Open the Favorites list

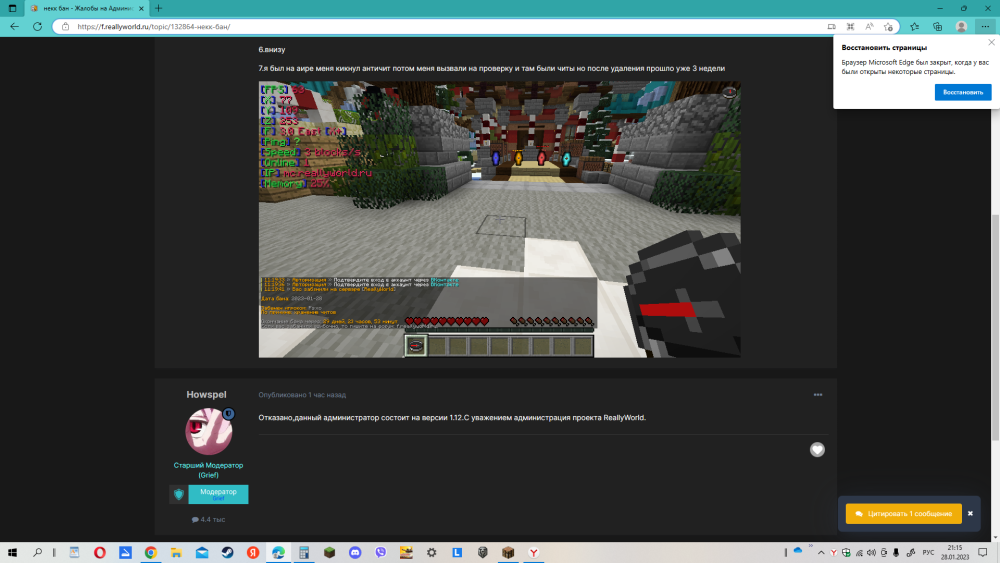[x=915, y=27]
